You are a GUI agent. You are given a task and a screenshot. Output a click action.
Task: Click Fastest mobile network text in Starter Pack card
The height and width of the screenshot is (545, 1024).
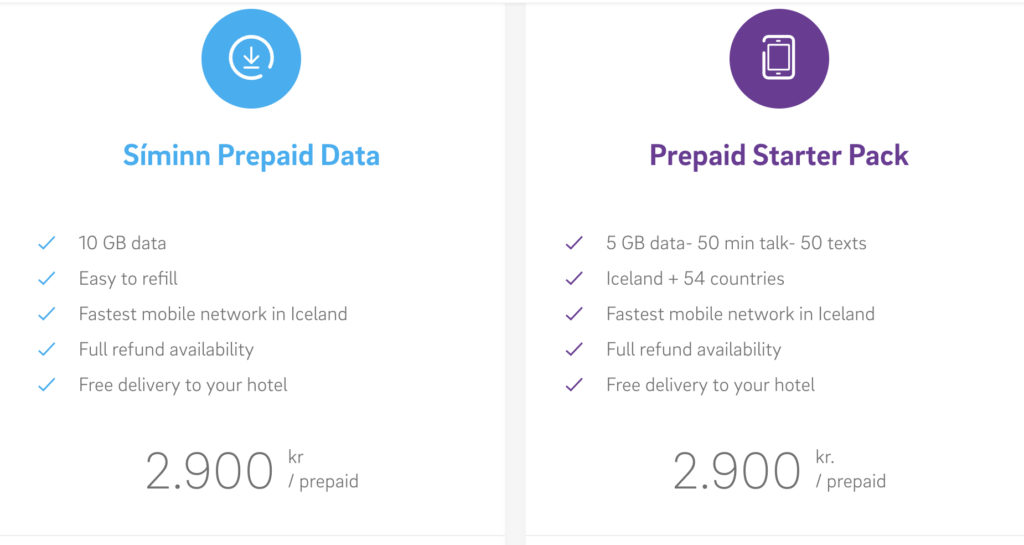[740, 314]
